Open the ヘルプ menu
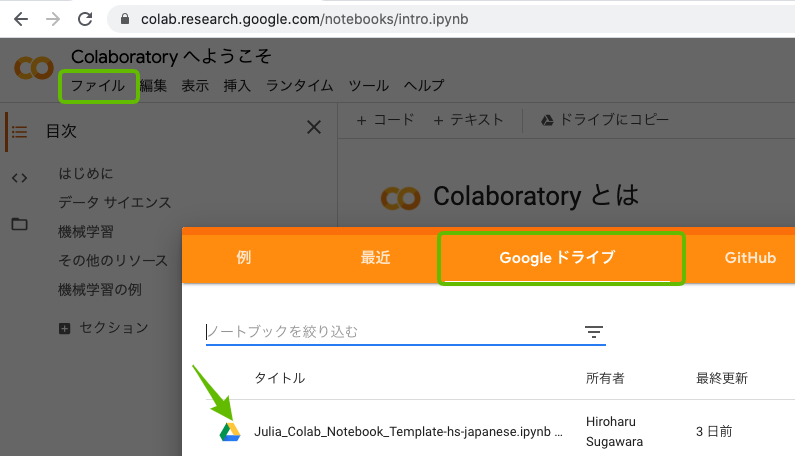This screenshot has height=456, width=795. (424, 86)
